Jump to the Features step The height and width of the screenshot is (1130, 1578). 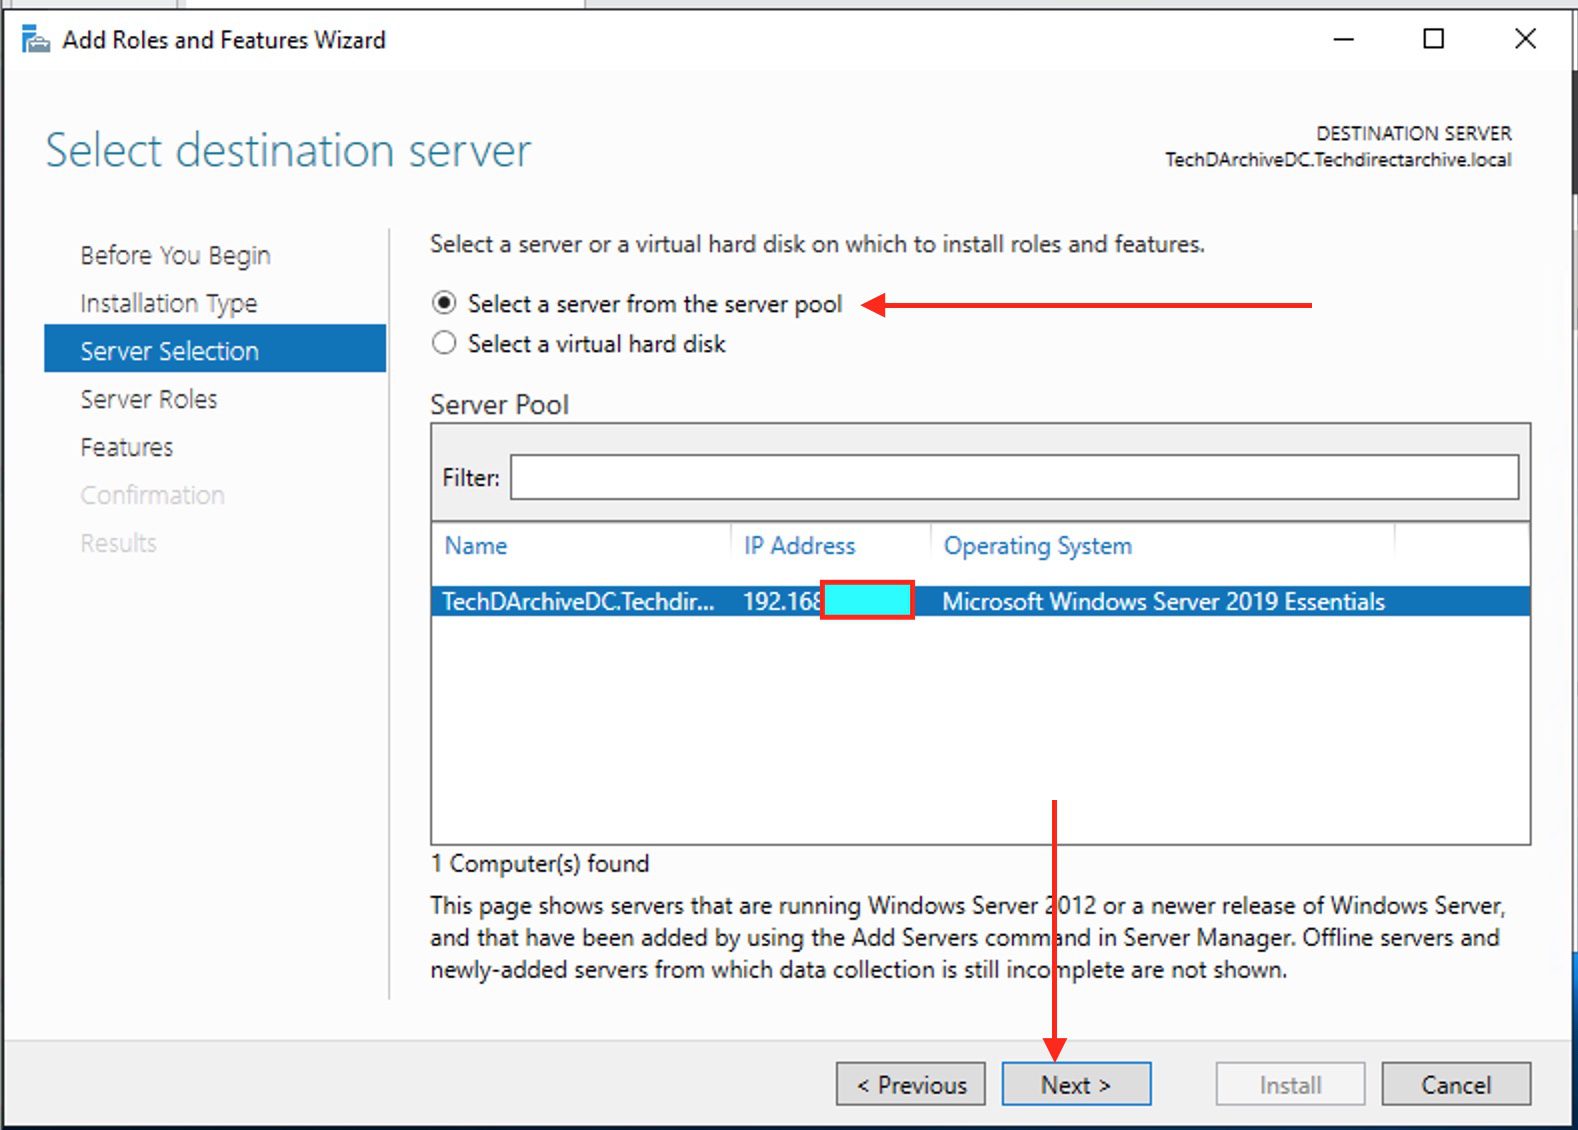click(x=127, y=447)
